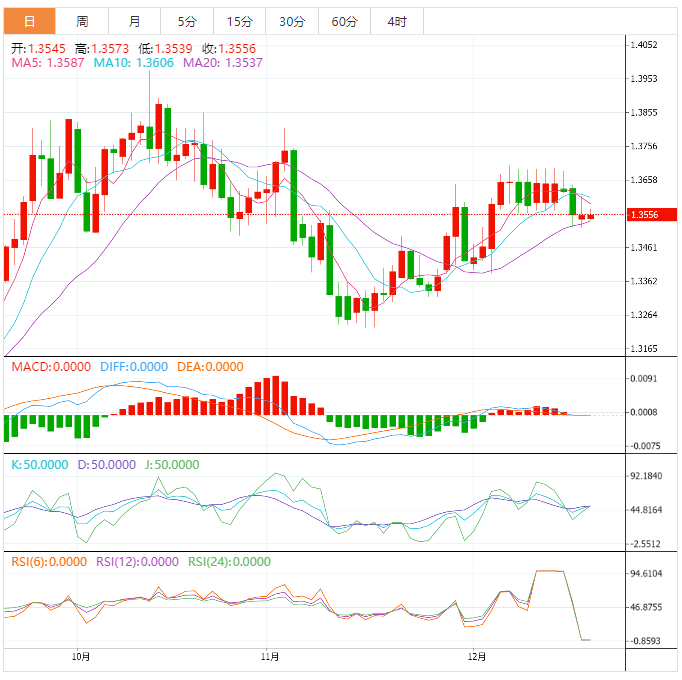Switch to the 5分 timeframe tab
Image resolution: width=682 pixels, height=680 pixels.
pyautogui.click(x=187, y=21)
